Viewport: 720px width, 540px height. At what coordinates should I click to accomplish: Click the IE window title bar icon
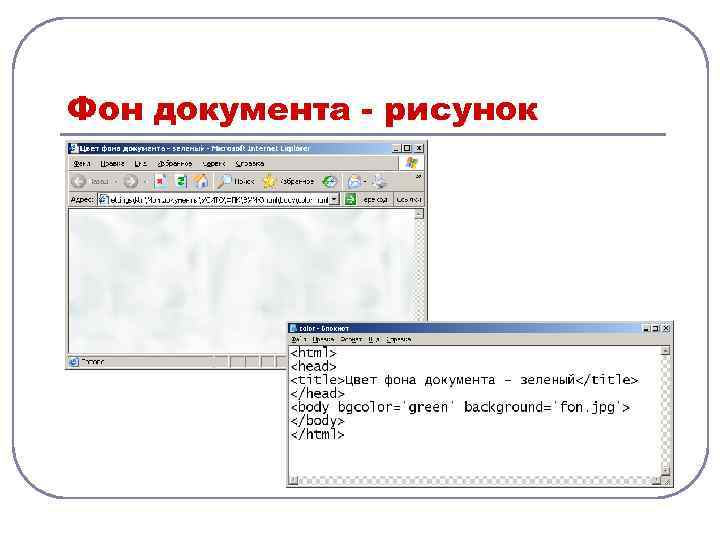click(x=73, y=148)
